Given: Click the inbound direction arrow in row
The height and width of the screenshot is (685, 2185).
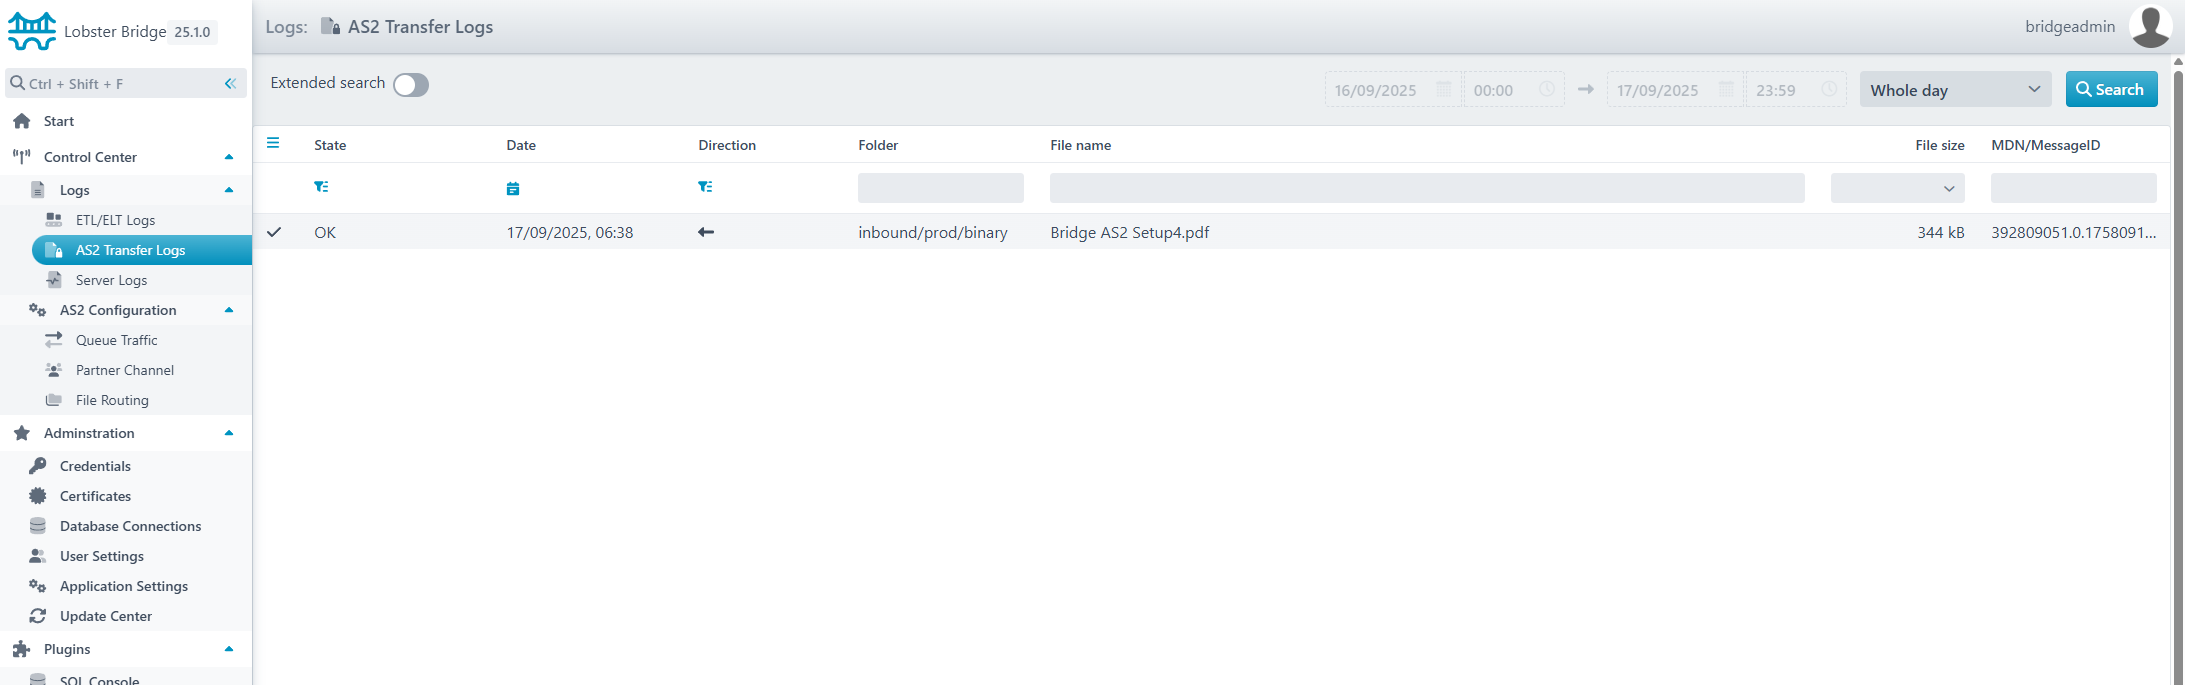Looking at the screenshot, I should 706,232.
